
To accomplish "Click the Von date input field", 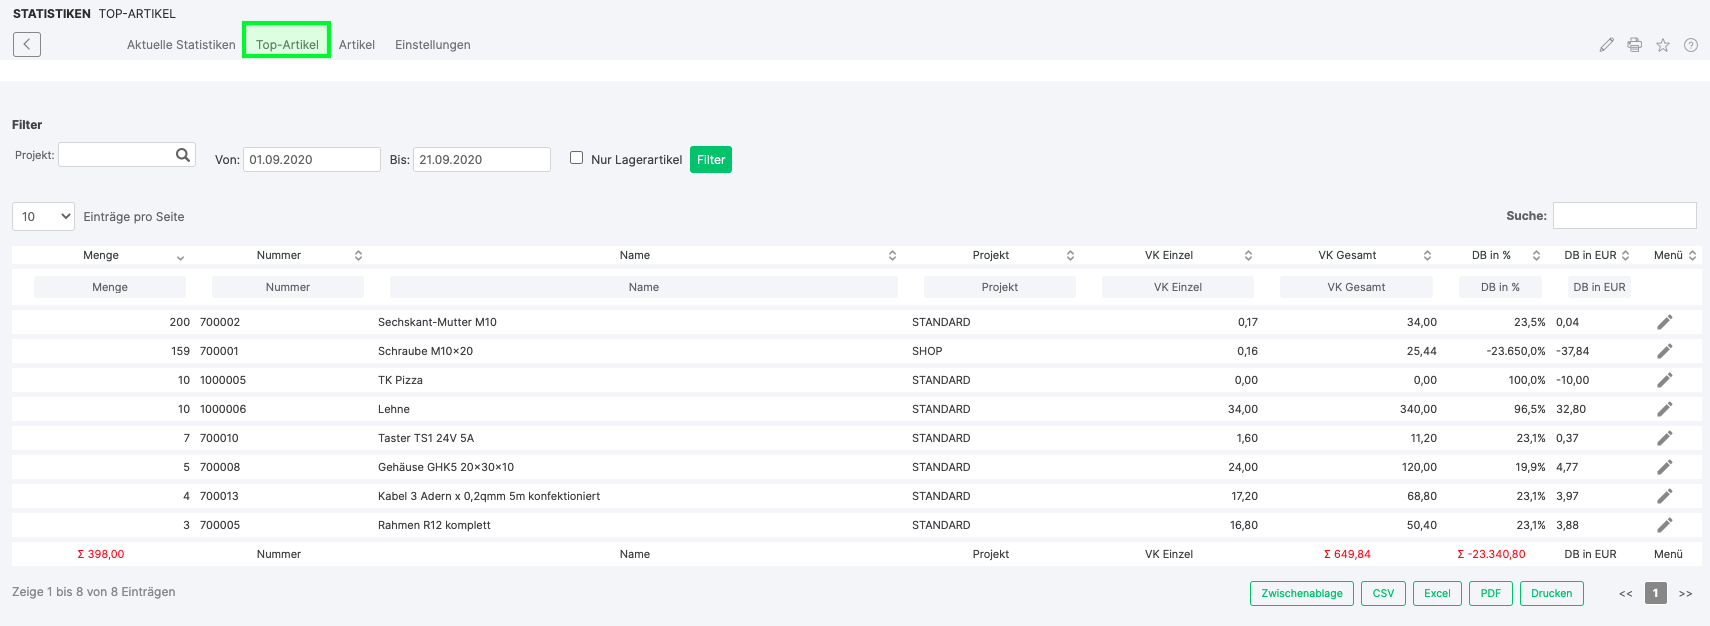I will pyautogui.click(x=311, y=160).
